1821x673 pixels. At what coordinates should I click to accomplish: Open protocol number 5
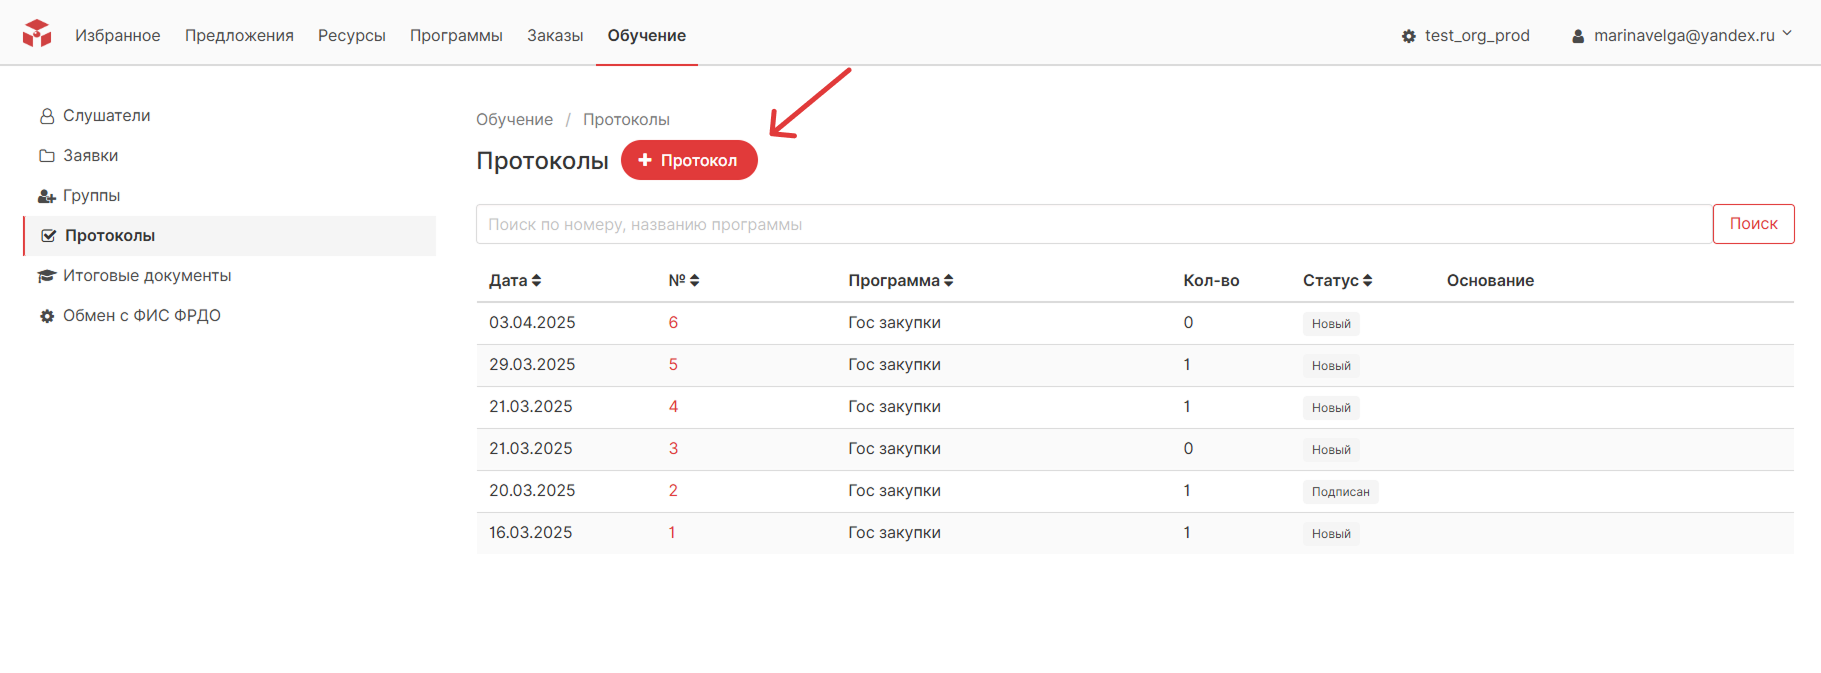(673, 364)
